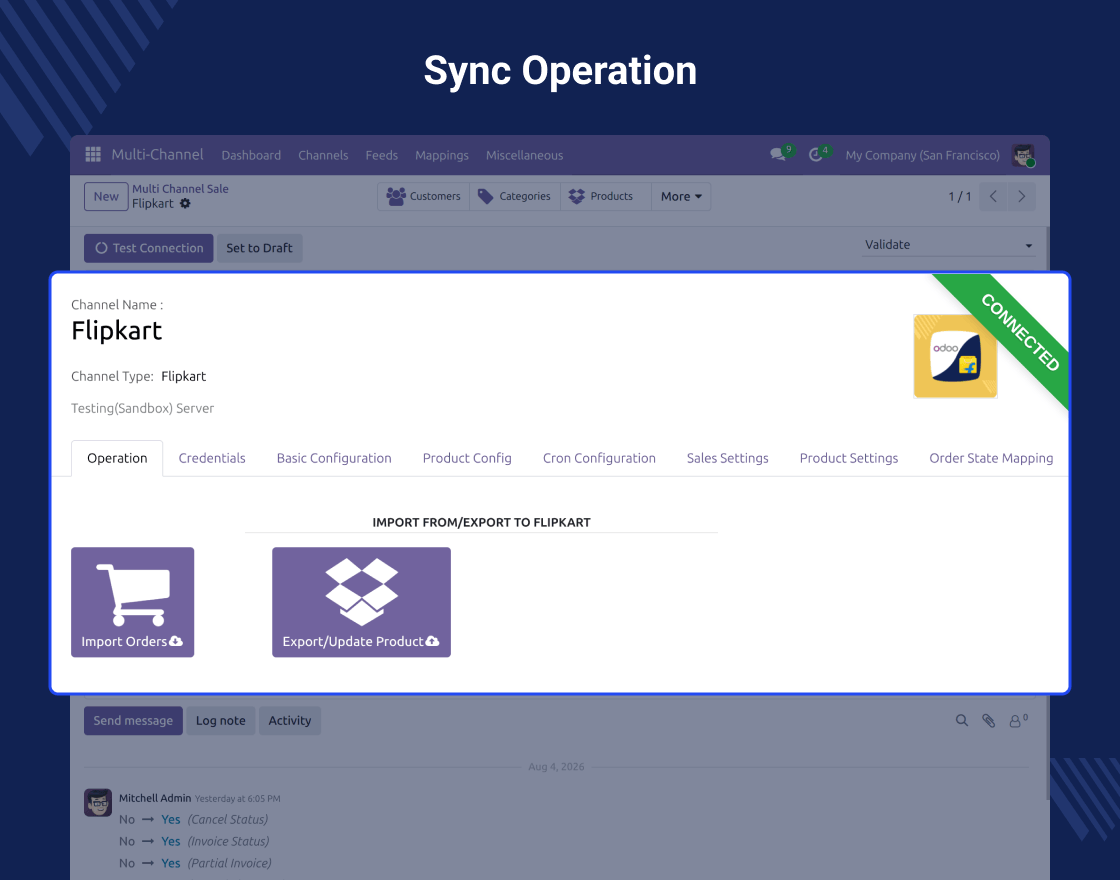Screen dimensions: 1120x880
Task: Click the Multi-Channel app title
Action: 157,154
